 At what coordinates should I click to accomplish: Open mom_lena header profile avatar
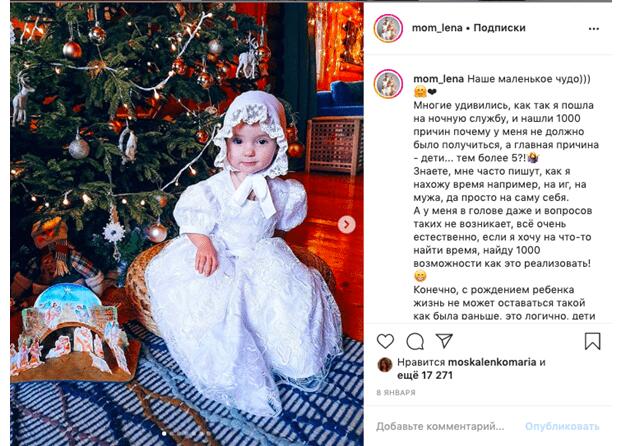click(388, 28)
